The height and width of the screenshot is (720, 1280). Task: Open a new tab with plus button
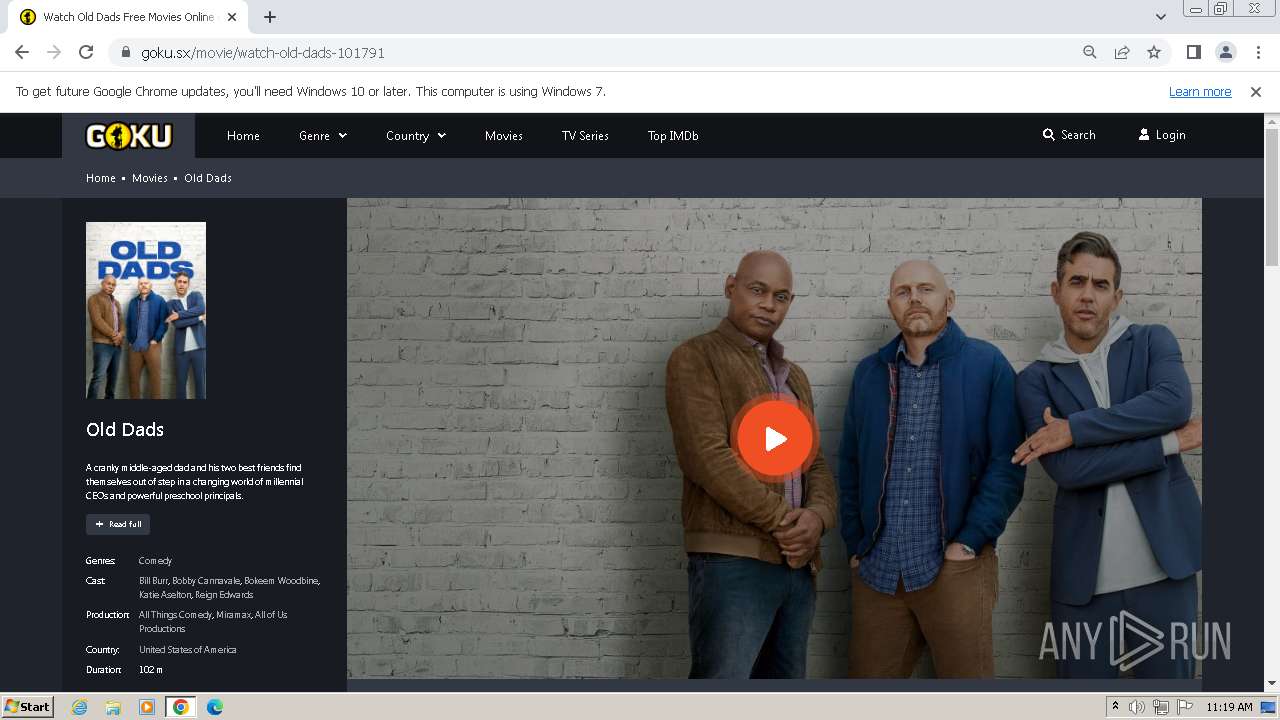pos(270,17)
